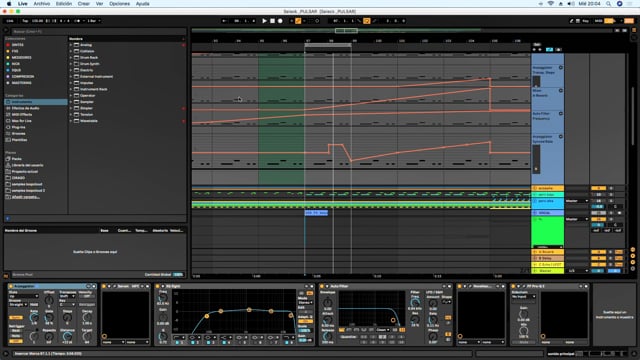640x360 pixels.
Task: Select the Plug-ins category
Action: point(19,127)
